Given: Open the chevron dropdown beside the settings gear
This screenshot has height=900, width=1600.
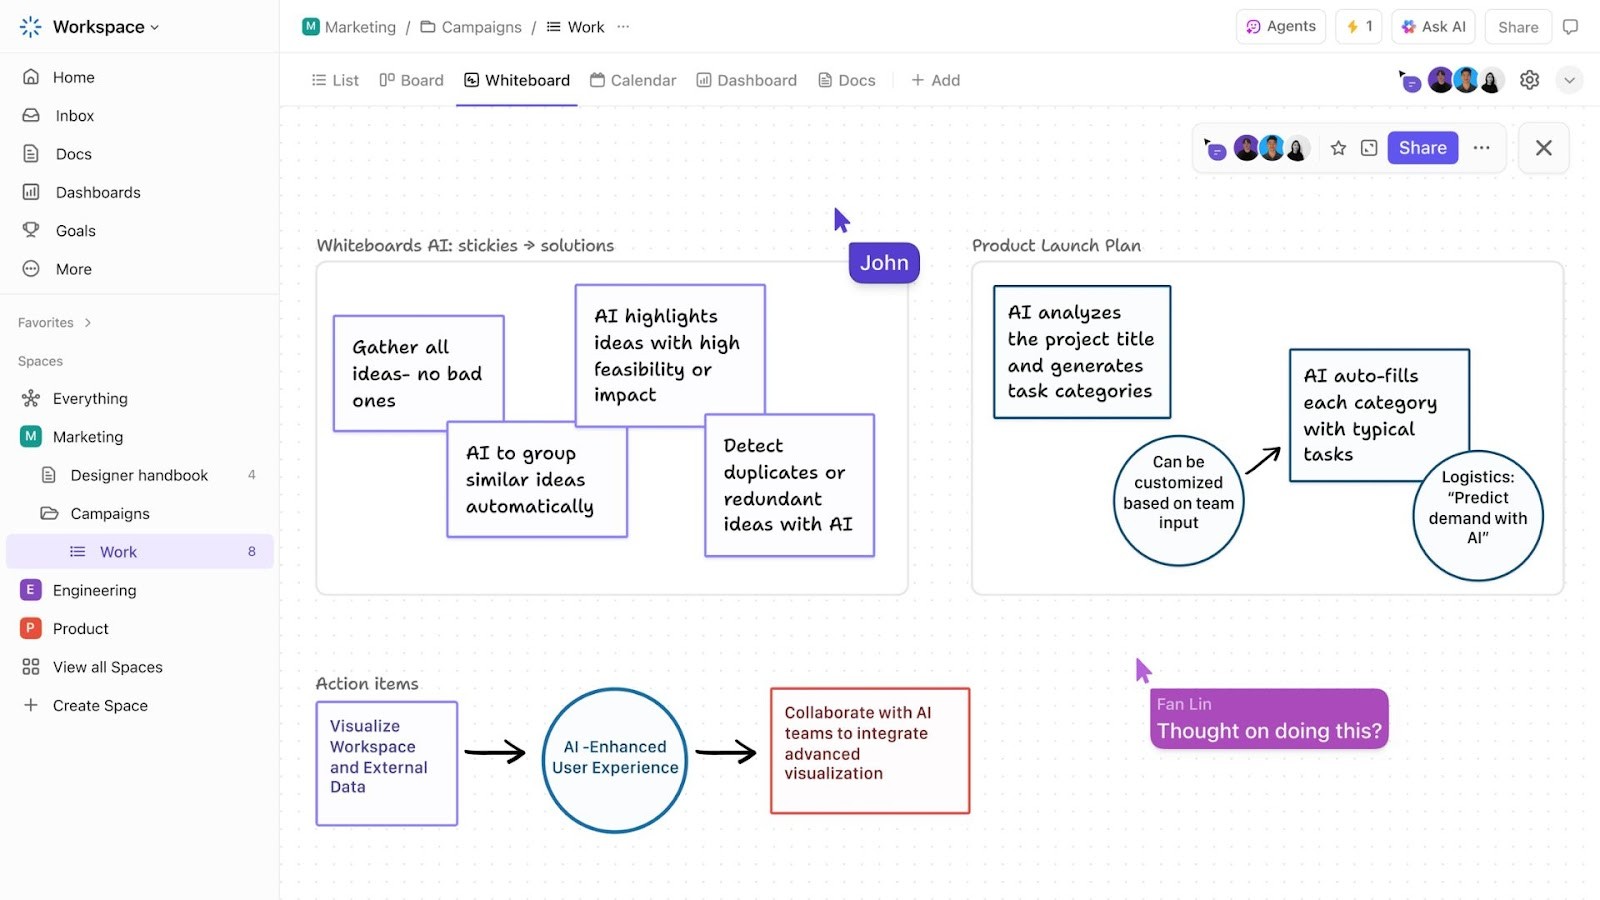Looking at the screenshot, I should [x=1569, y=80].
